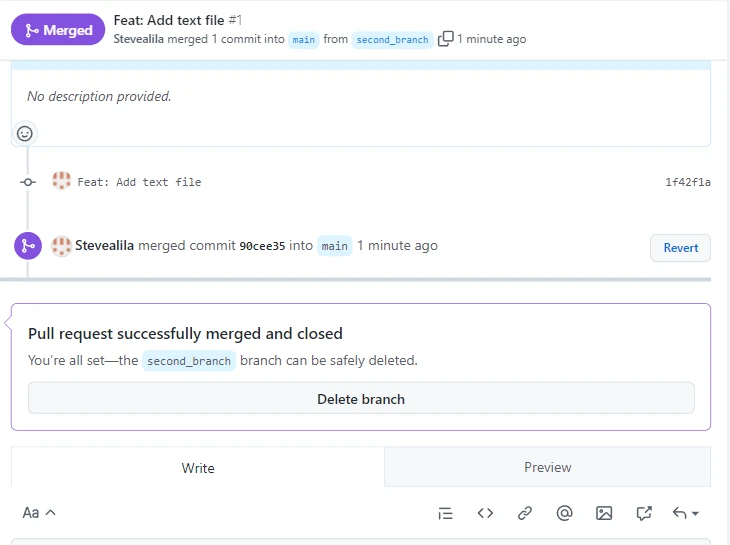Click the numbered list formatting icon
730x545 pixels.
pyautogui.click(x=446, y=513)
